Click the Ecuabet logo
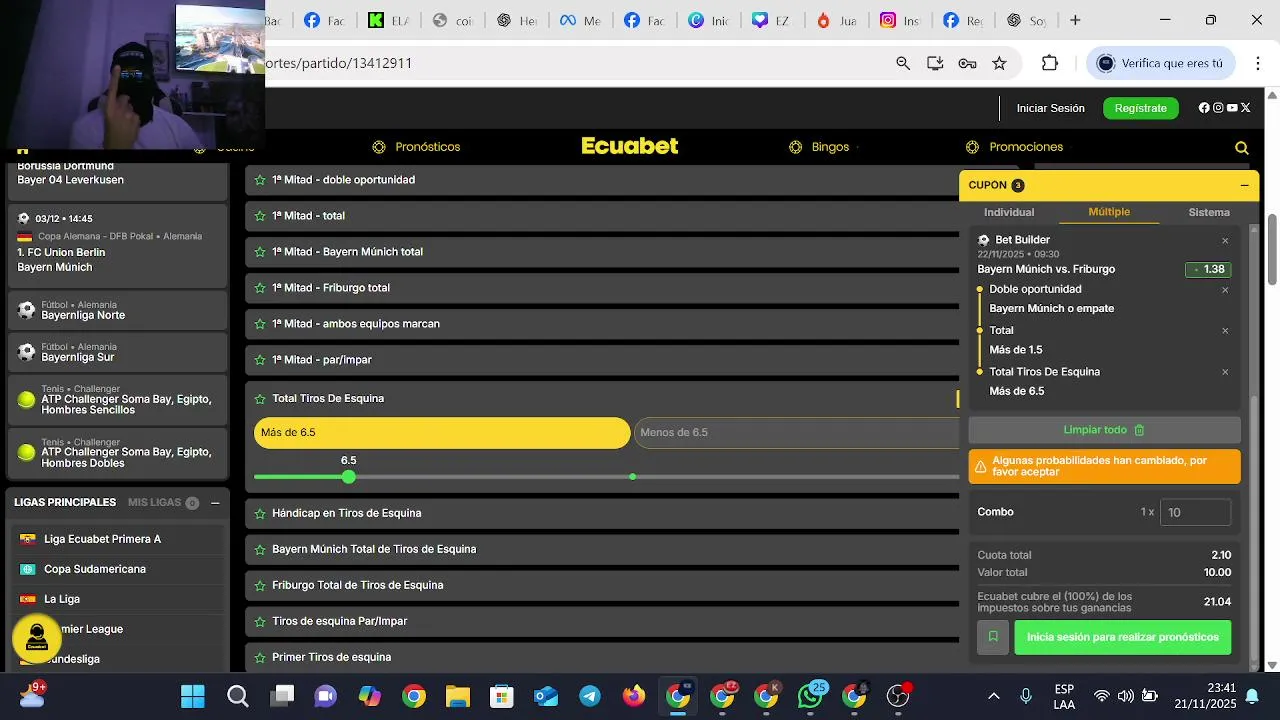 click(x=630, y=146)
